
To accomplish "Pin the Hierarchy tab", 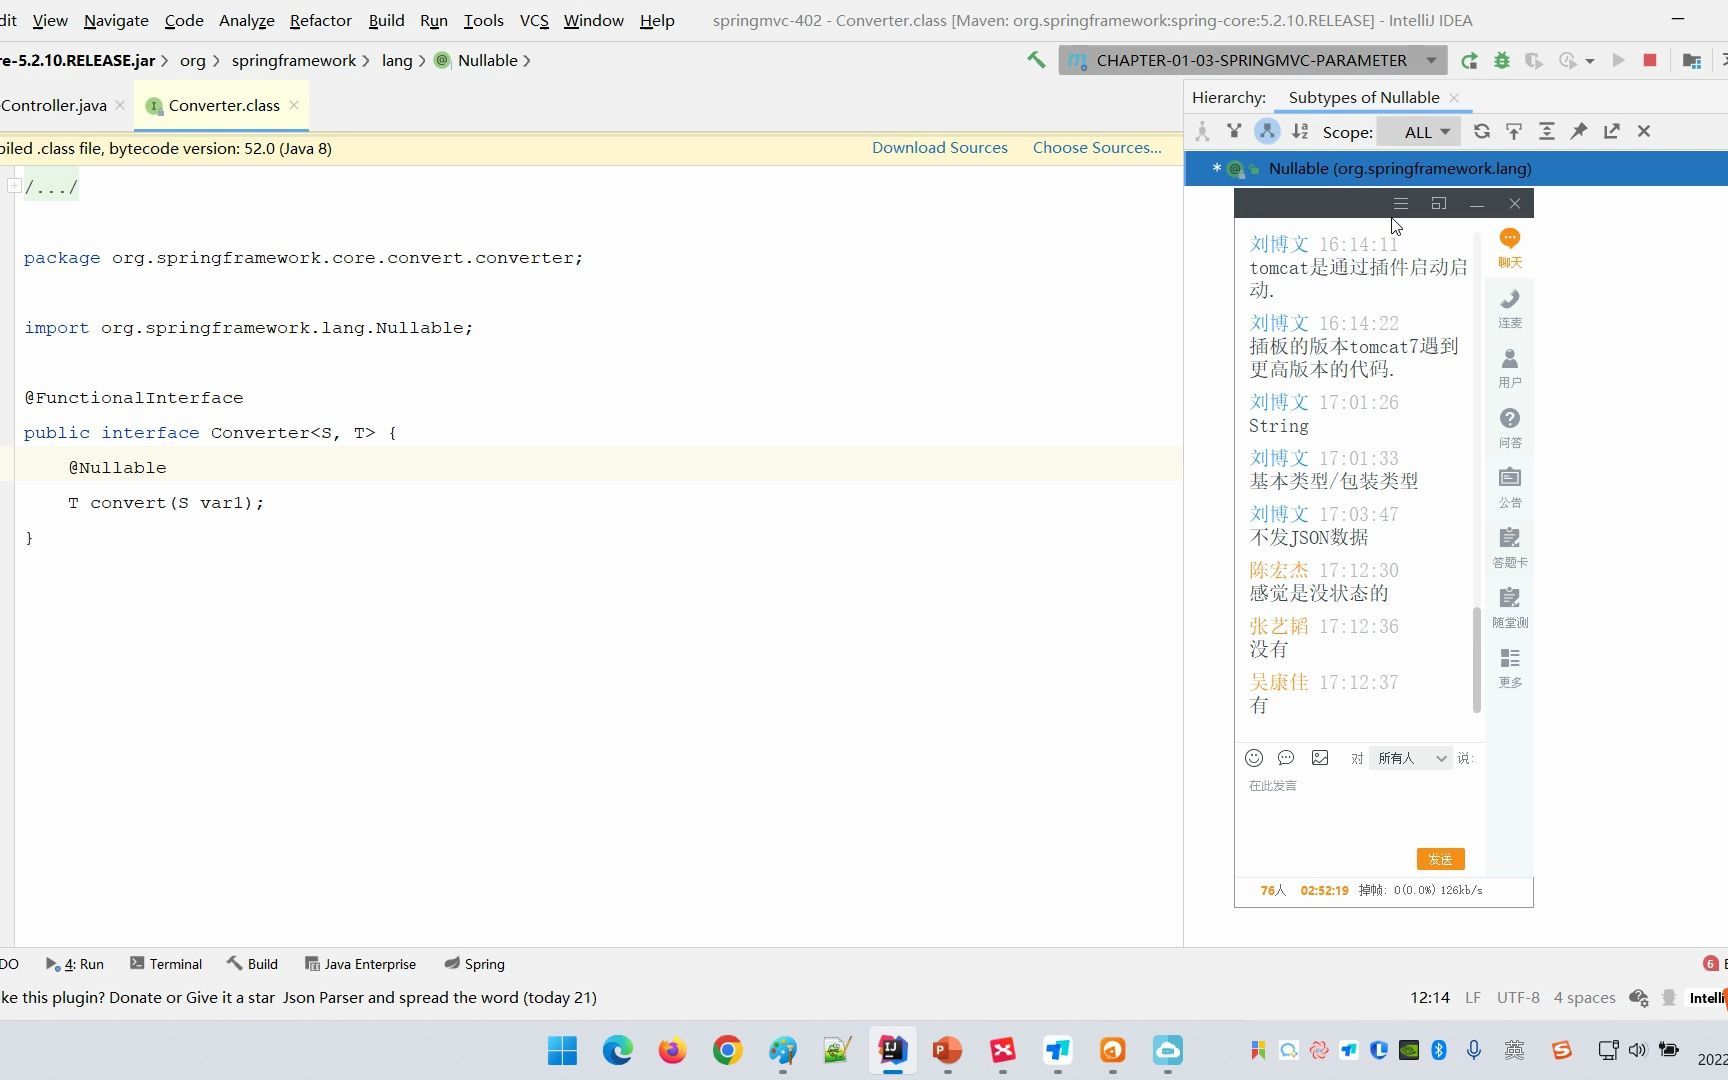I will [x=1579, y=131].
